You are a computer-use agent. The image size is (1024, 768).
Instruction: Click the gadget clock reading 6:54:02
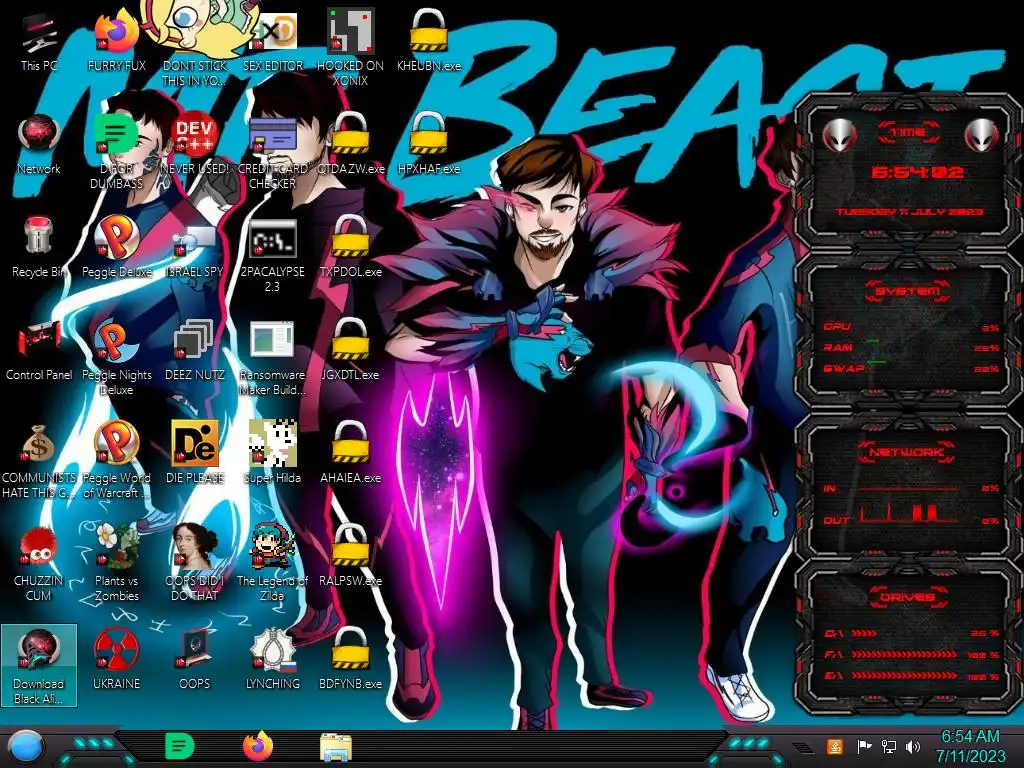coord(917,172)
